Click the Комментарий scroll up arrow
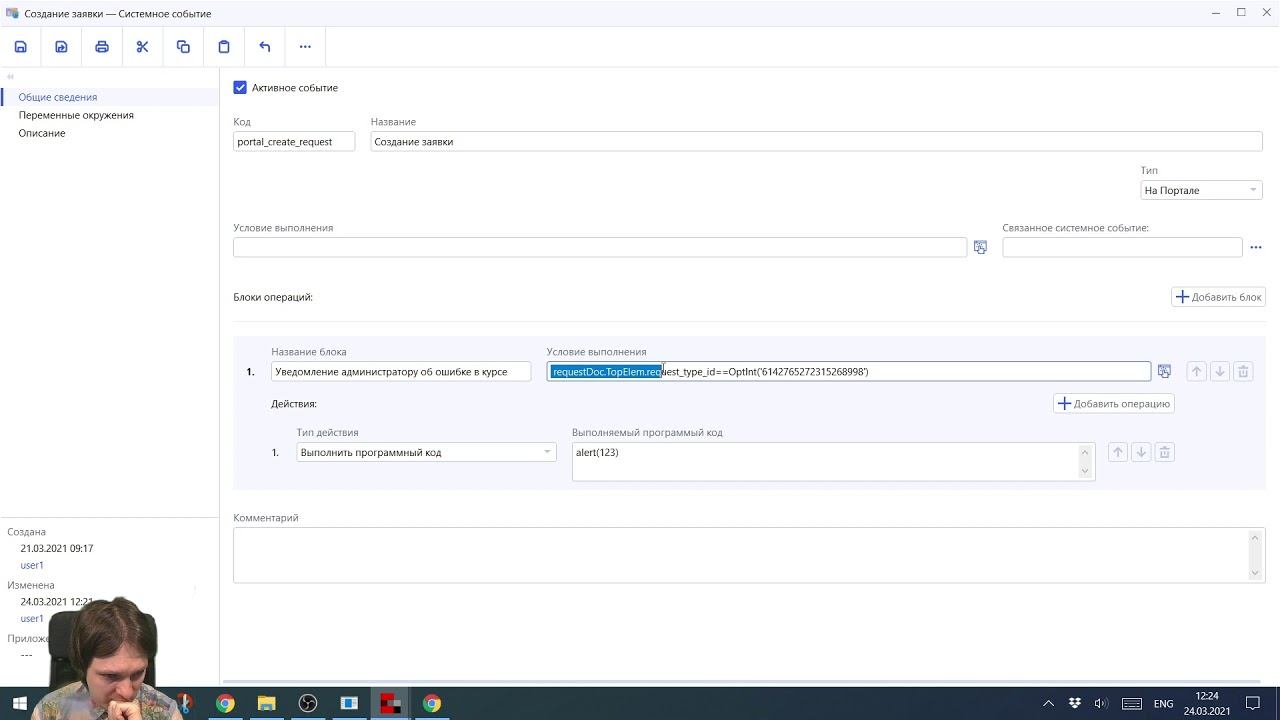Screen dimensions: 1280x720 click(x=1256, y=537)
